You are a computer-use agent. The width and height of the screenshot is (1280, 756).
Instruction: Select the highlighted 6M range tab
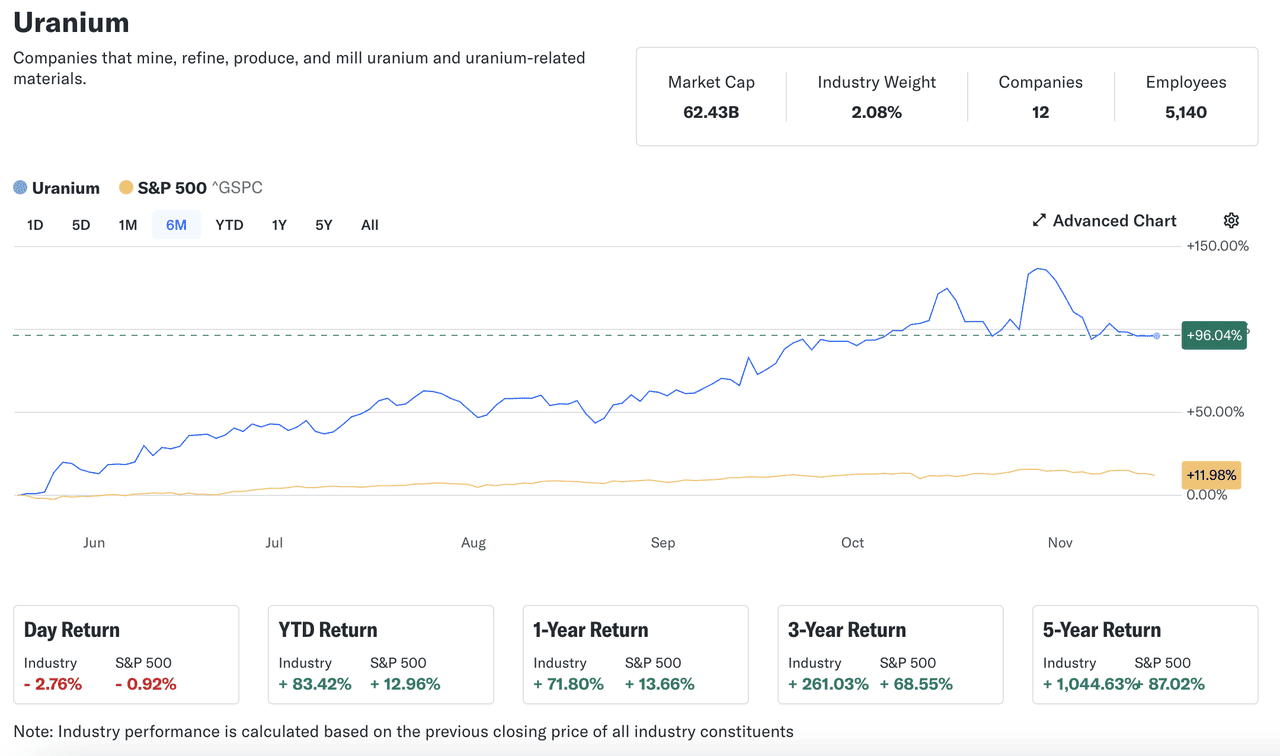(x=176, y=225)
